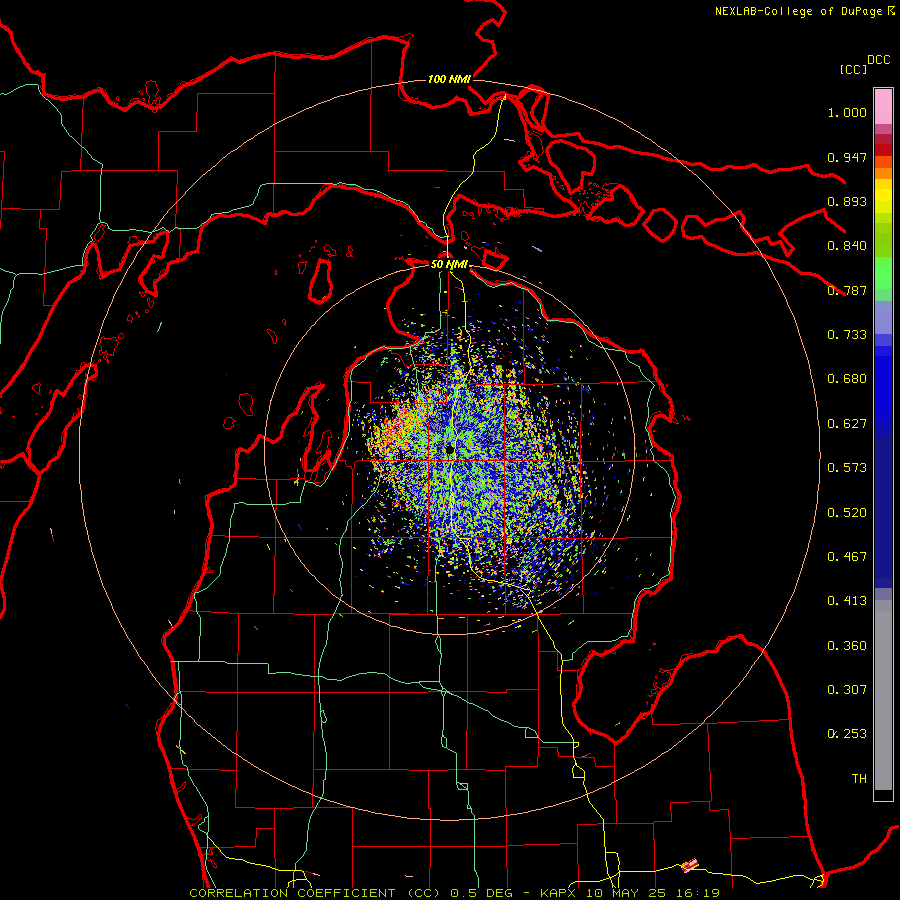Click the 1.000 scale value

tap(847, 112)
